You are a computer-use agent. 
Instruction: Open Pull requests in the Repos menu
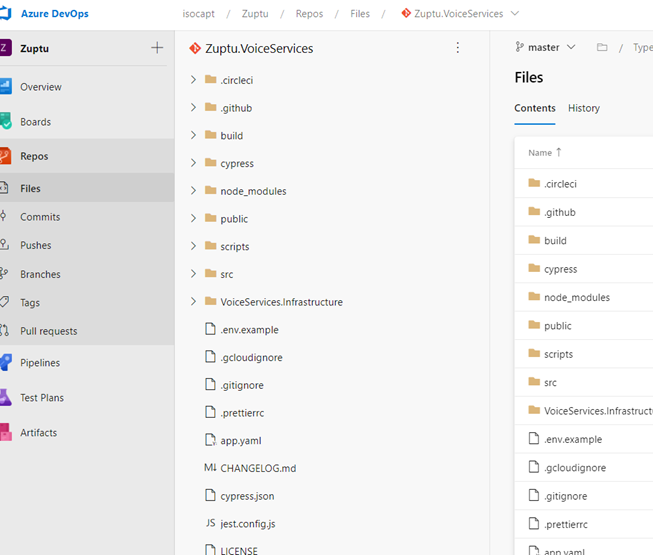click(49, 331)
